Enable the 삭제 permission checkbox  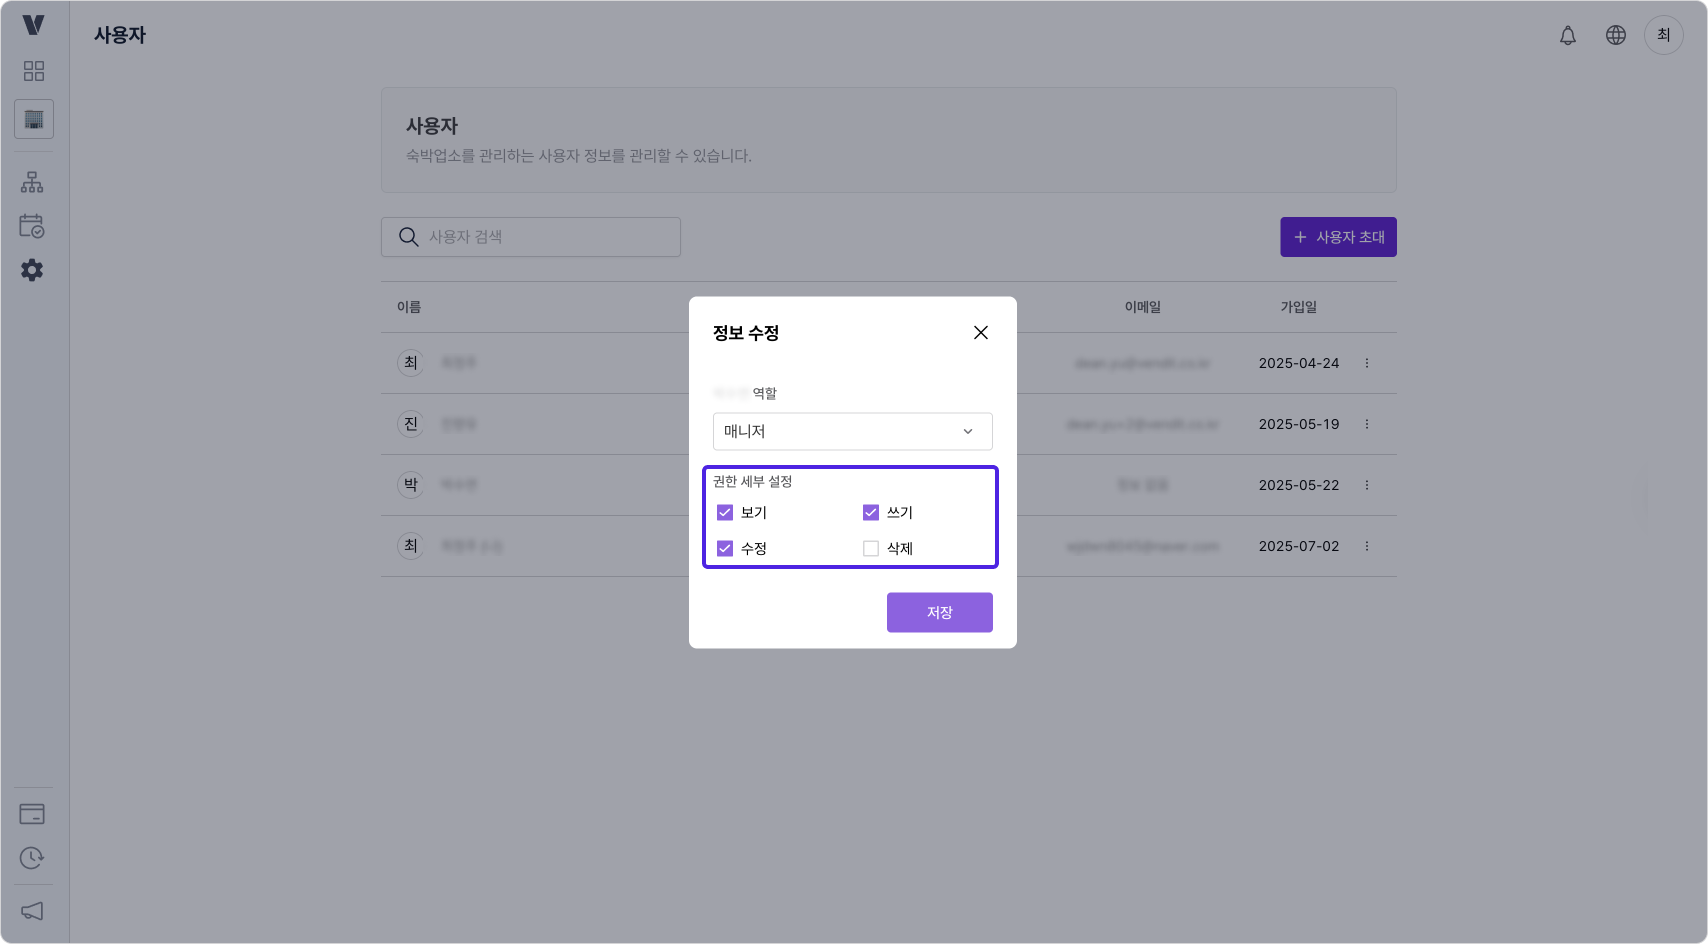(870, 548)
